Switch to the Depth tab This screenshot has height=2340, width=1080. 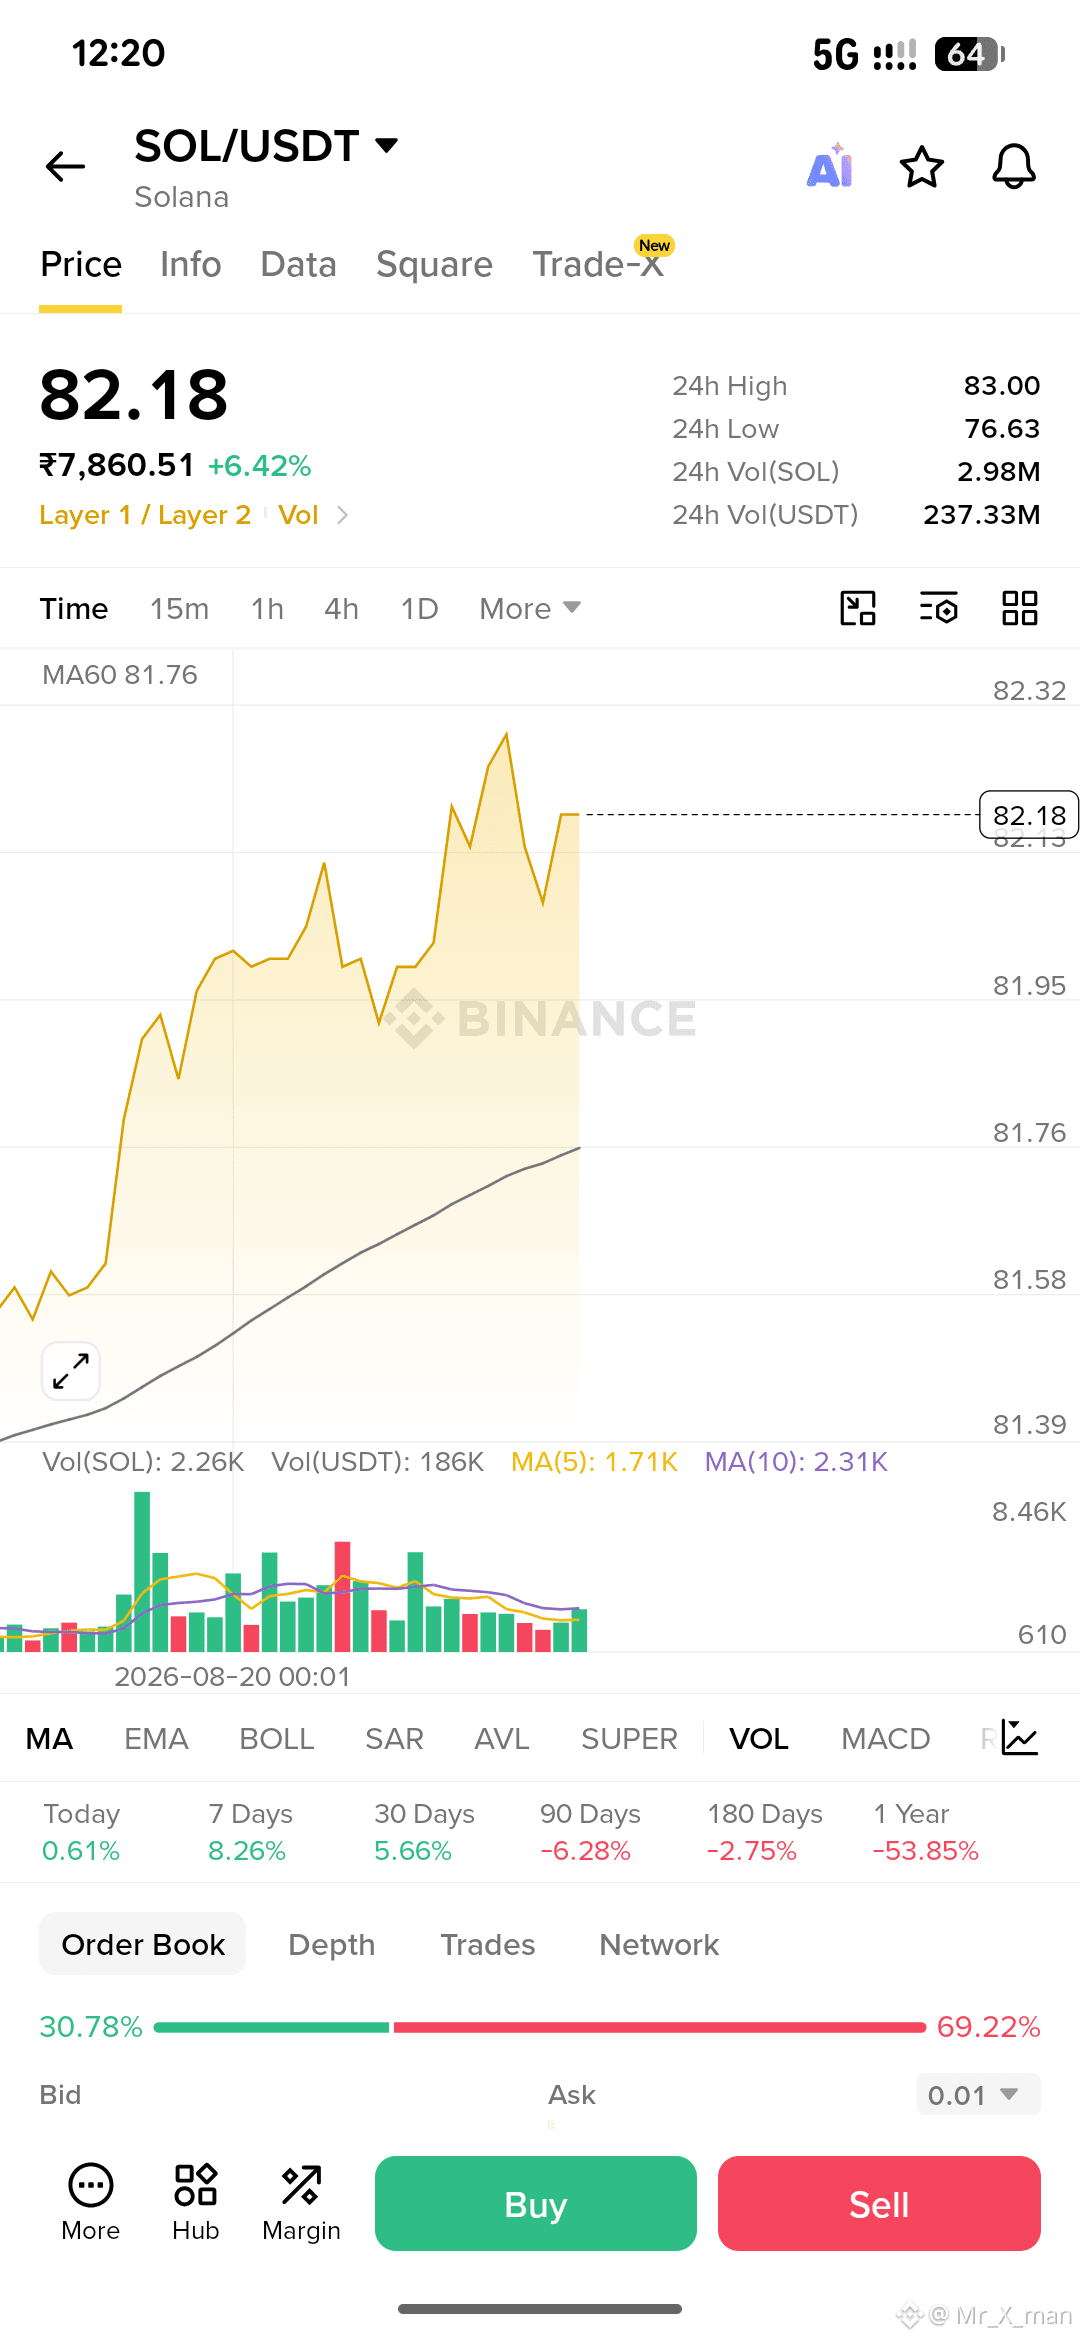(x=332, y=1944)
